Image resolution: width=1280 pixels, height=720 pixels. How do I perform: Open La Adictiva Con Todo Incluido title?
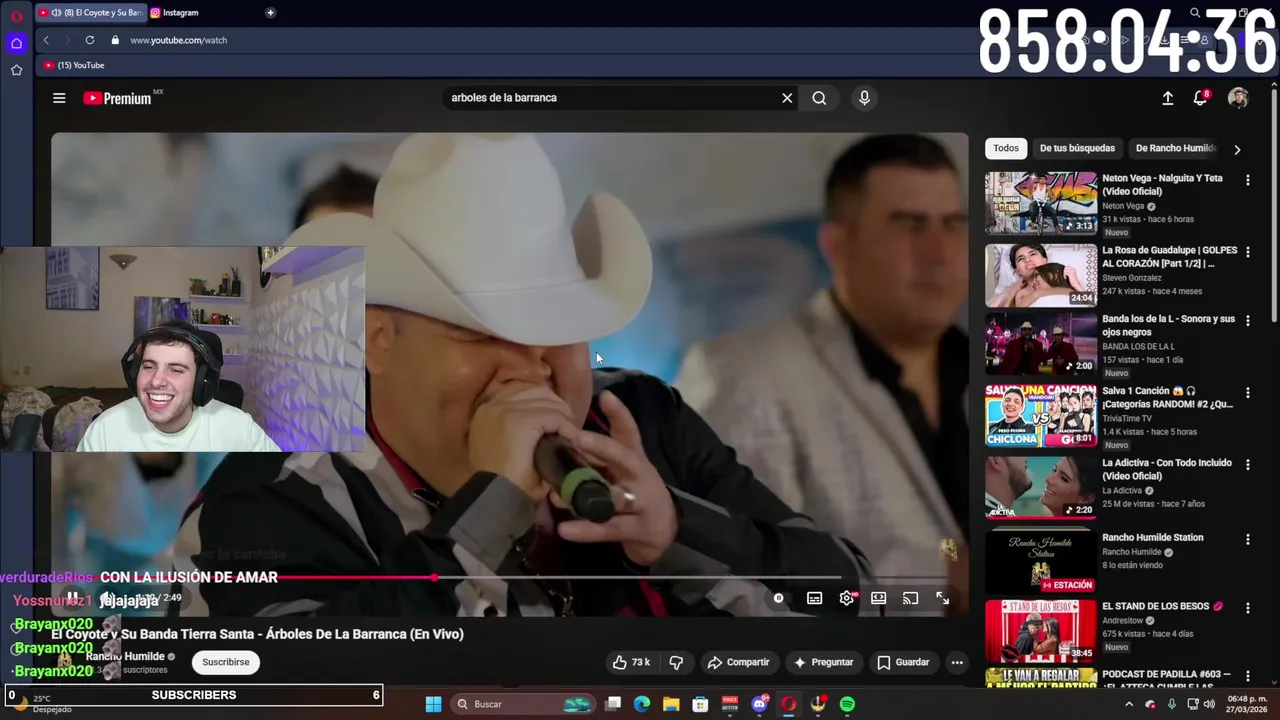1167,469
